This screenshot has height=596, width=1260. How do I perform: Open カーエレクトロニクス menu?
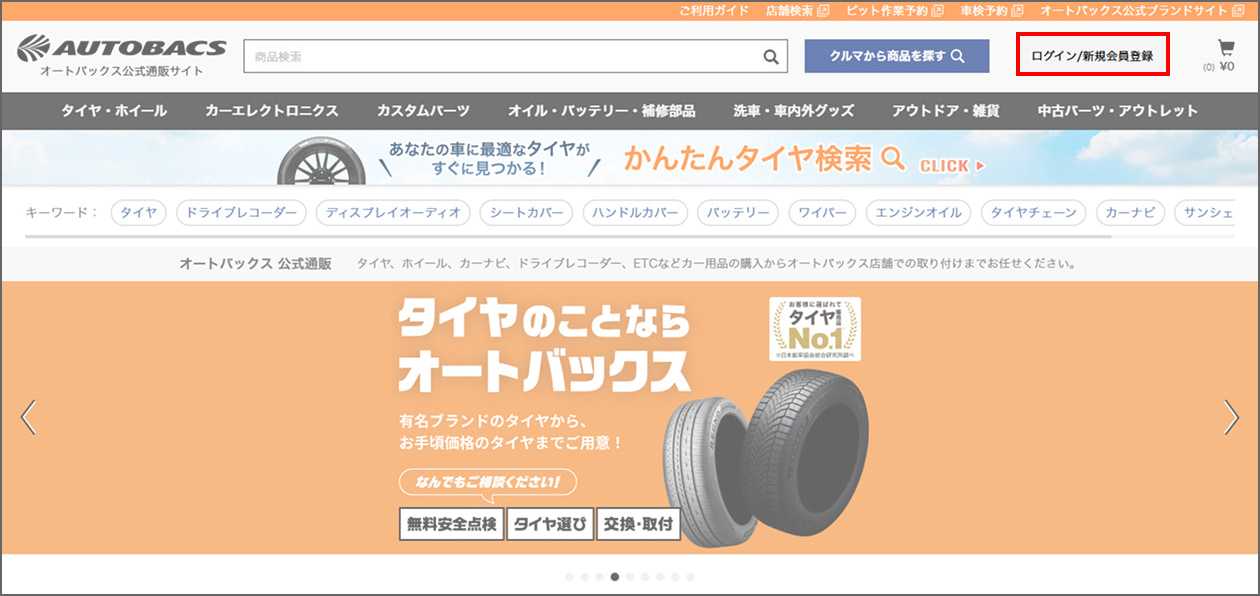[272, 111]
